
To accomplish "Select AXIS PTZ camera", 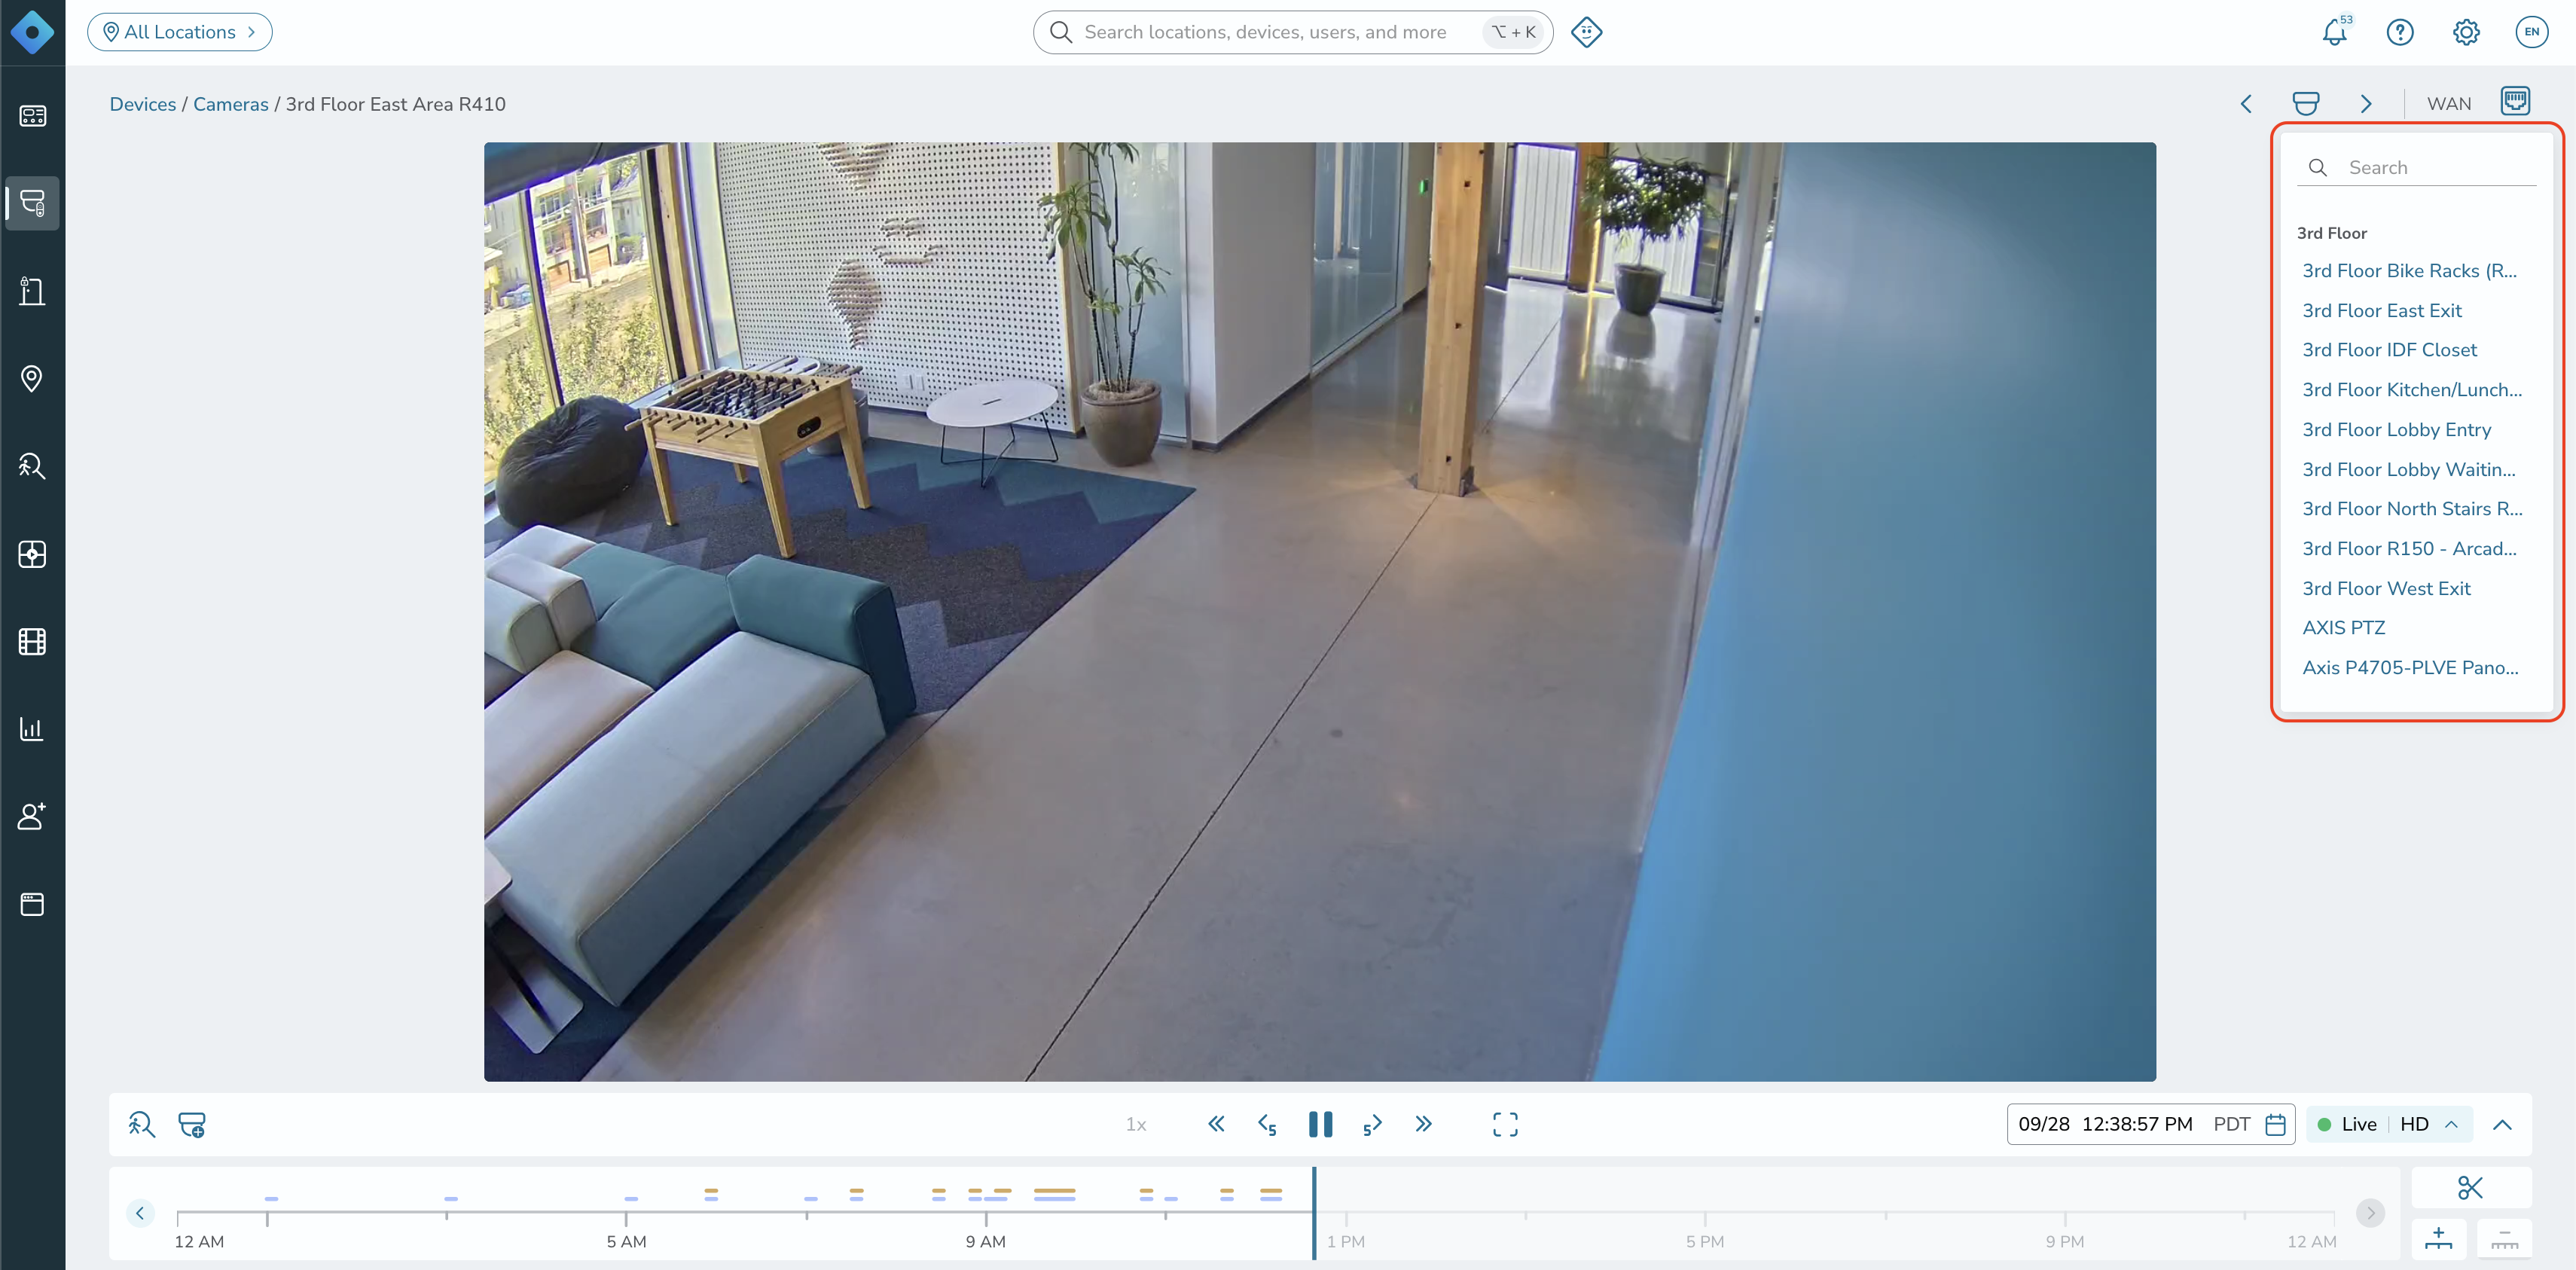I will click(x=2343, y=628).
